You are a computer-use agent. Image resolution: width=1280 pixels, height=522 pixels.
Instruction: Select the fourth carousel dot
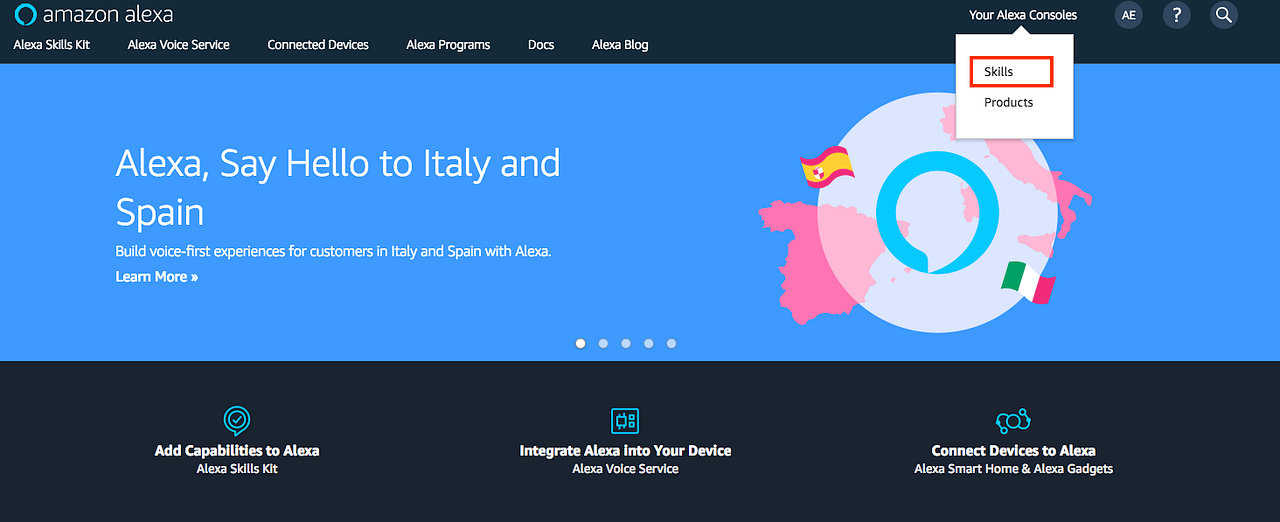649,343
